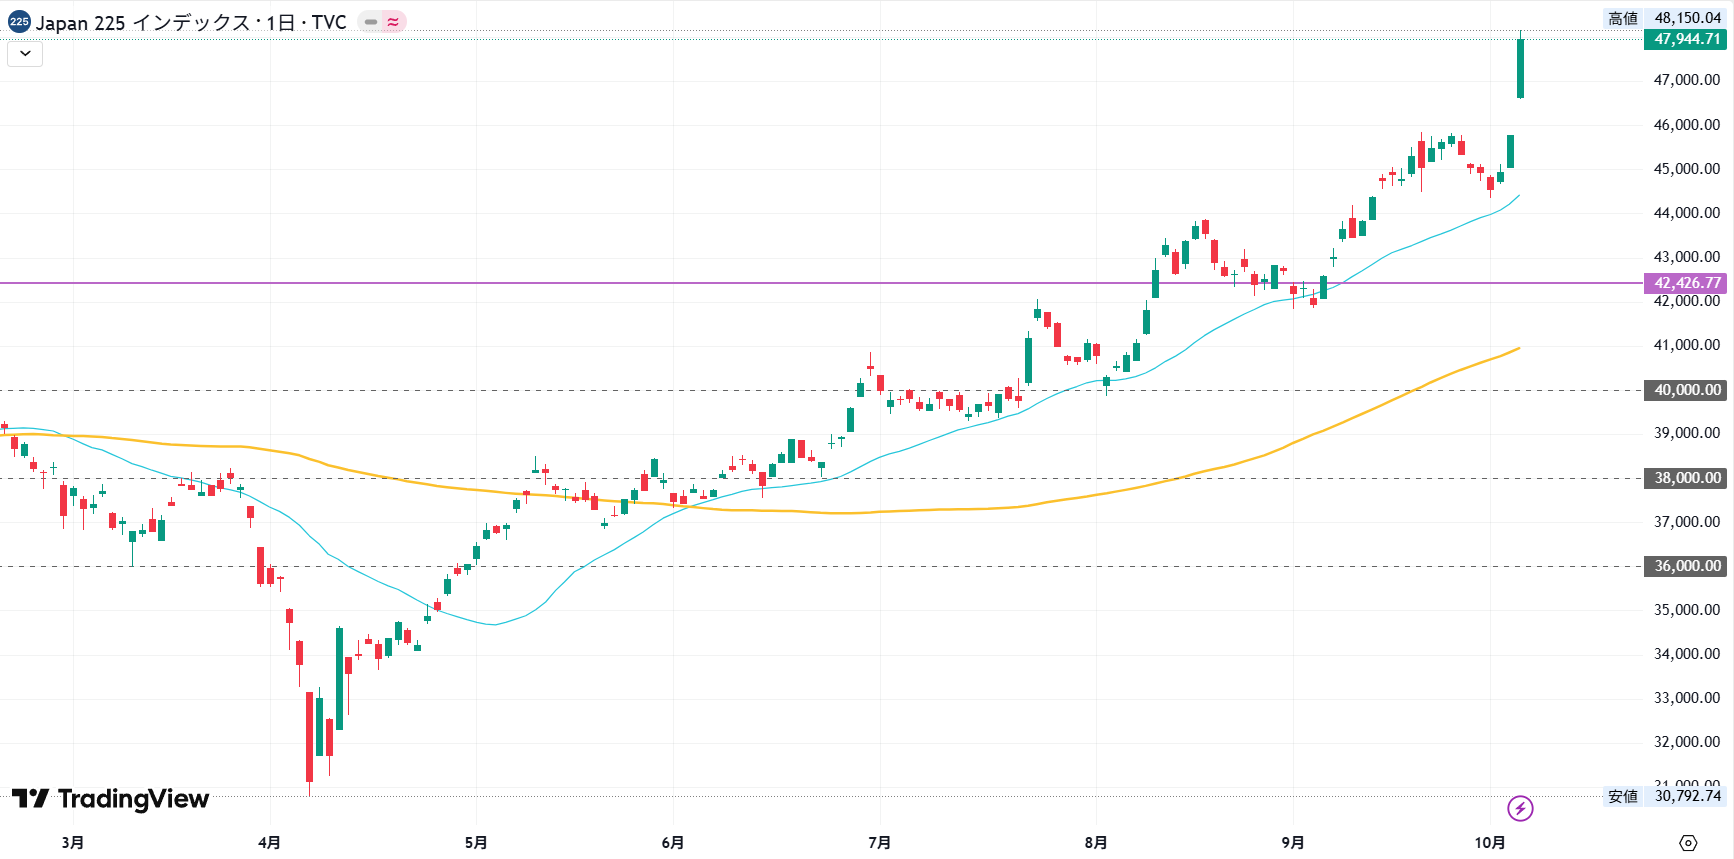This screenshot has width=1734, height=859.
Task: Click the 高値 48,150.04 high label
Action: [x=1666, y=18]
